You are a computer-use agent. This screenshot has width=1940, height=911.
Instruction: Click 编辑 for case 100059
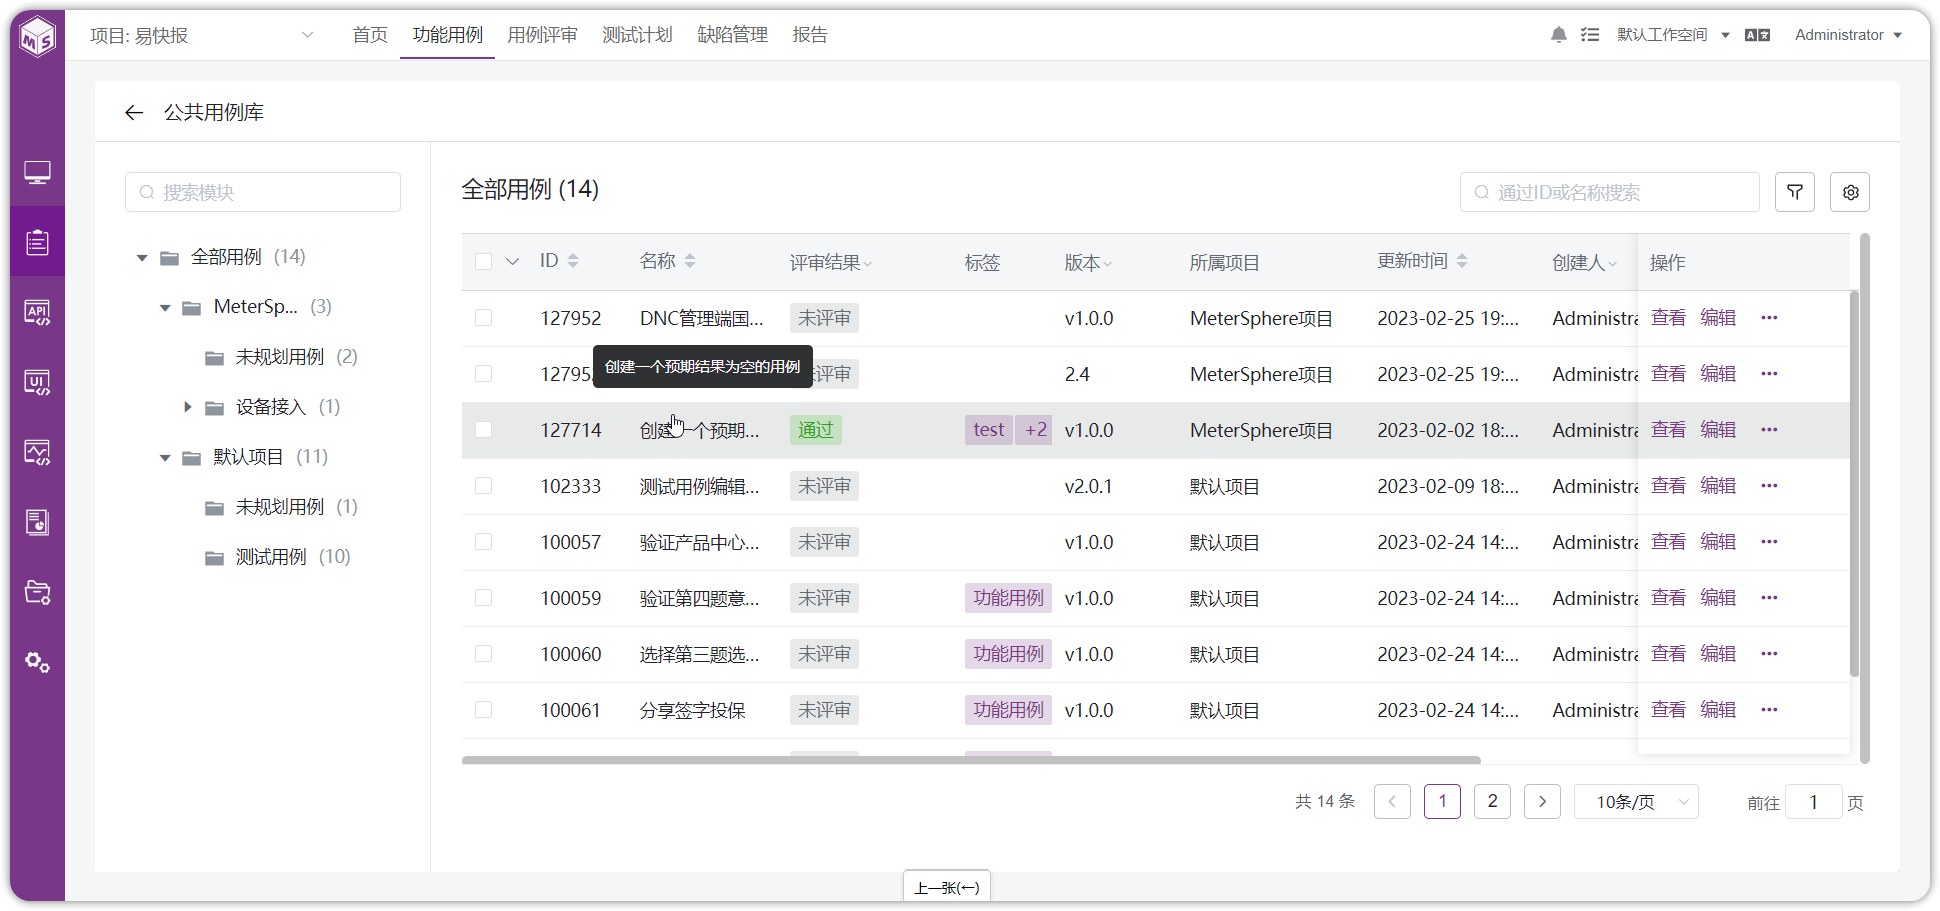[x=1718, y=598]
